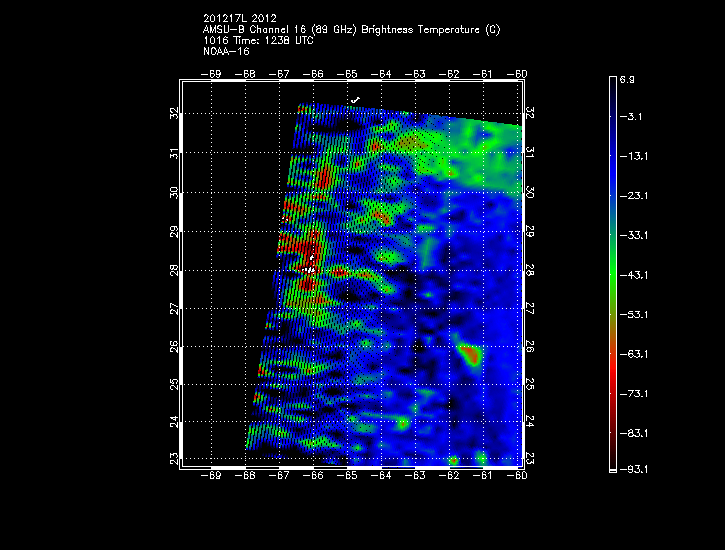Click the 32 latitude label on left axis

(174, 114)
